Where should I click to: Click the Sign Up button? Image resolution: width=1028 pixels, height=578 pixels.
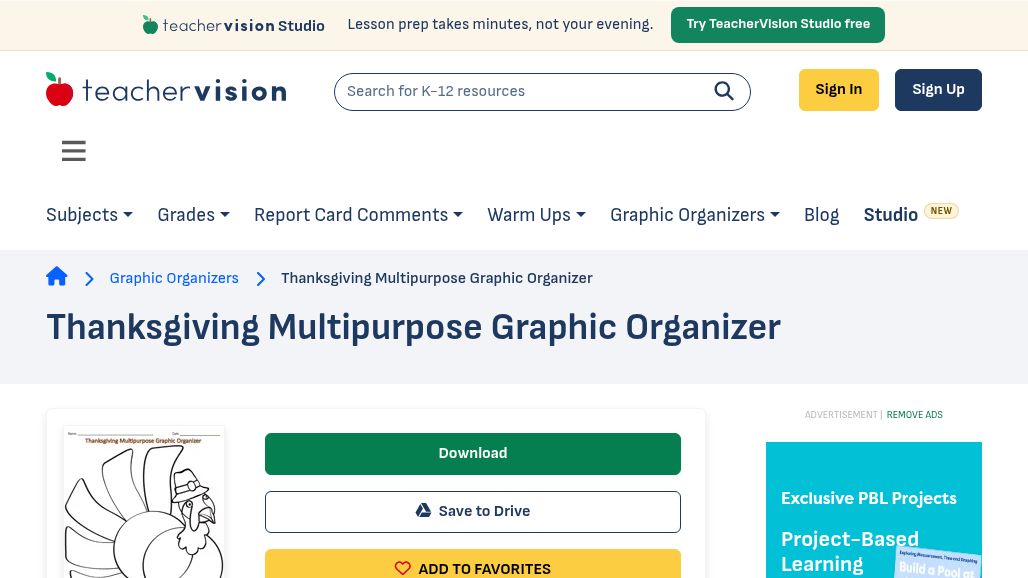(x=938, y=90)
